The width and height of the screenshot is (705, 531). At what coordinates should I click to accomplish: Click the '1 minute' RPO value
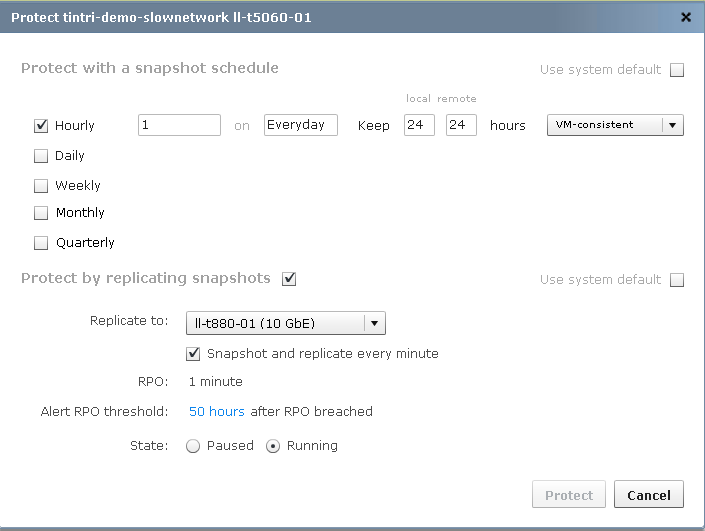tap(216, 382)
